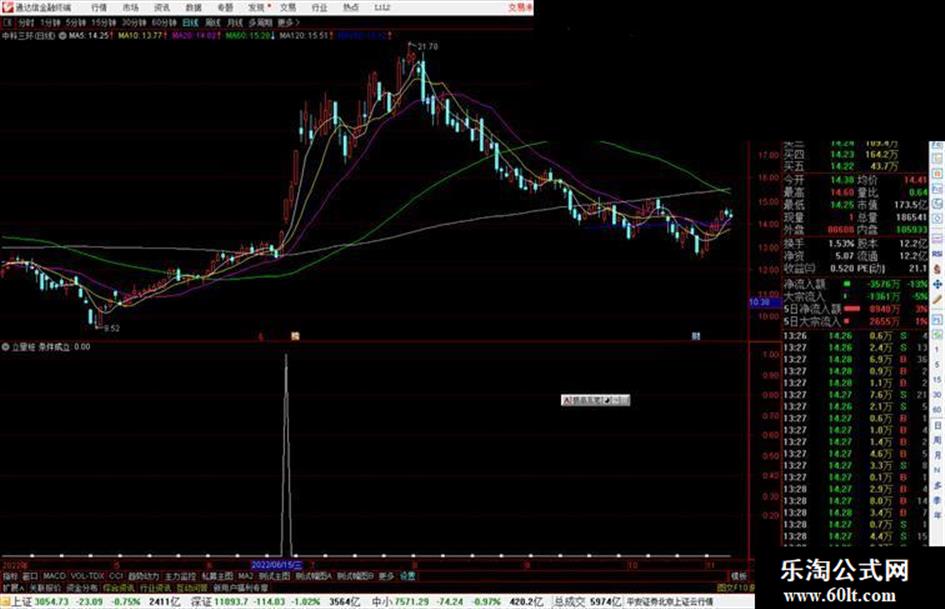This screenshot has width=945, height=609.
Task: Select the VOL-TDX indicator
Action: coord(88,576)
